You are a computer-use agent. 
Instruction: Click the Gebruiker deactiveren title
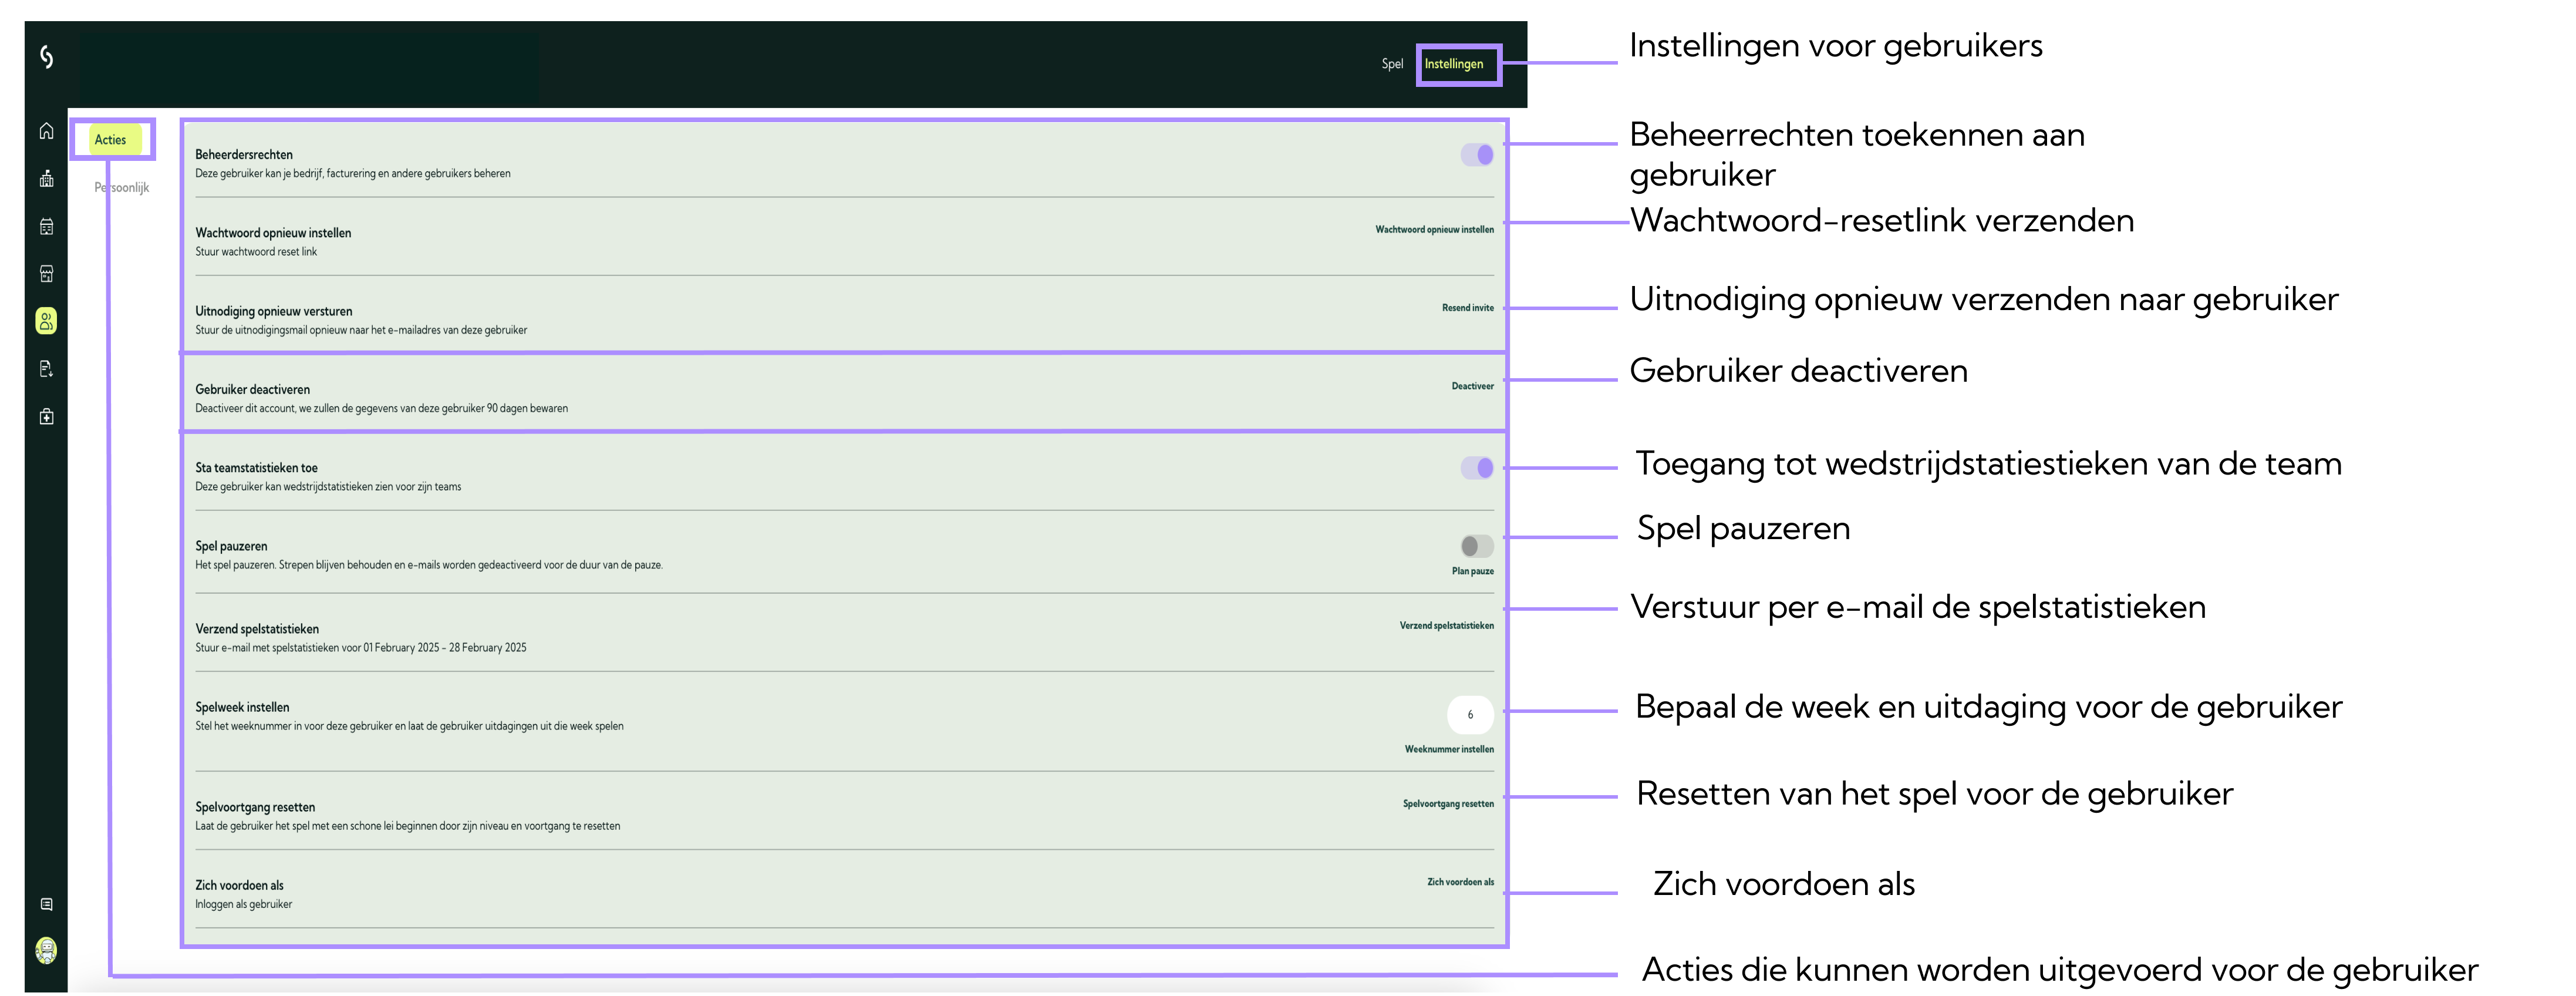(x=252, y=390)
